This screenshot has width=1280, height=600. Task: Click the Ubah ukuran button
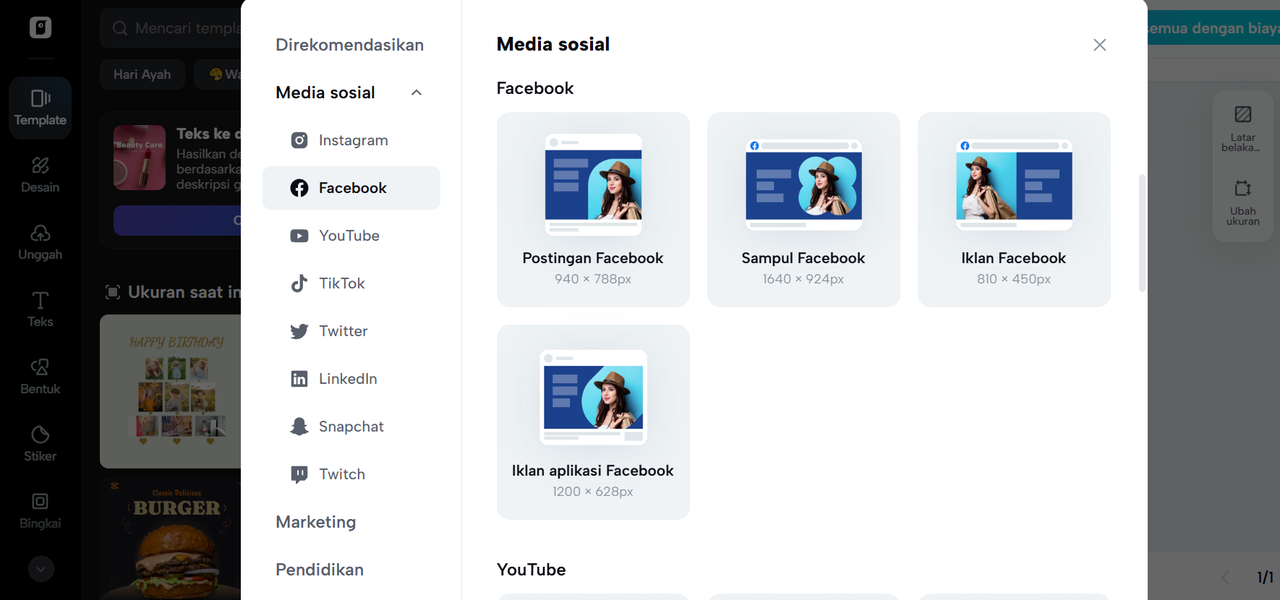1242,205
